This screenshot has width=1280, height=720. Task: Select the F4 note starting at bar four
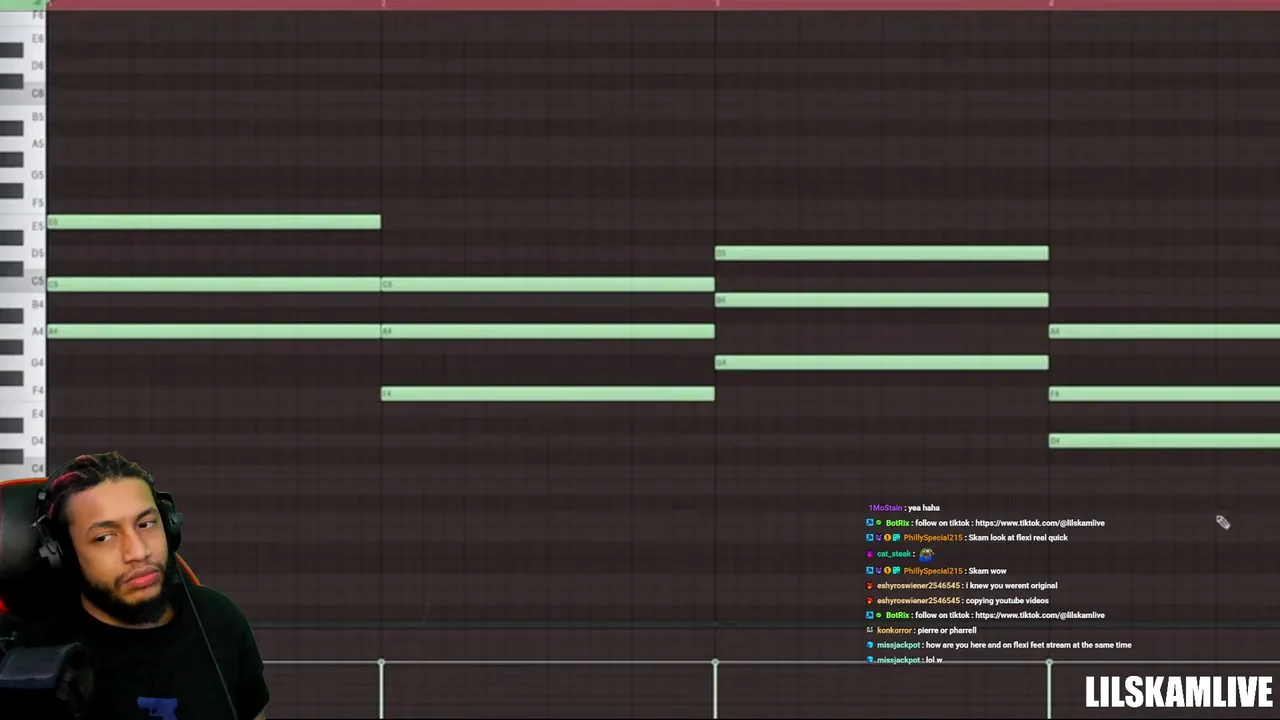(1164, 394)
